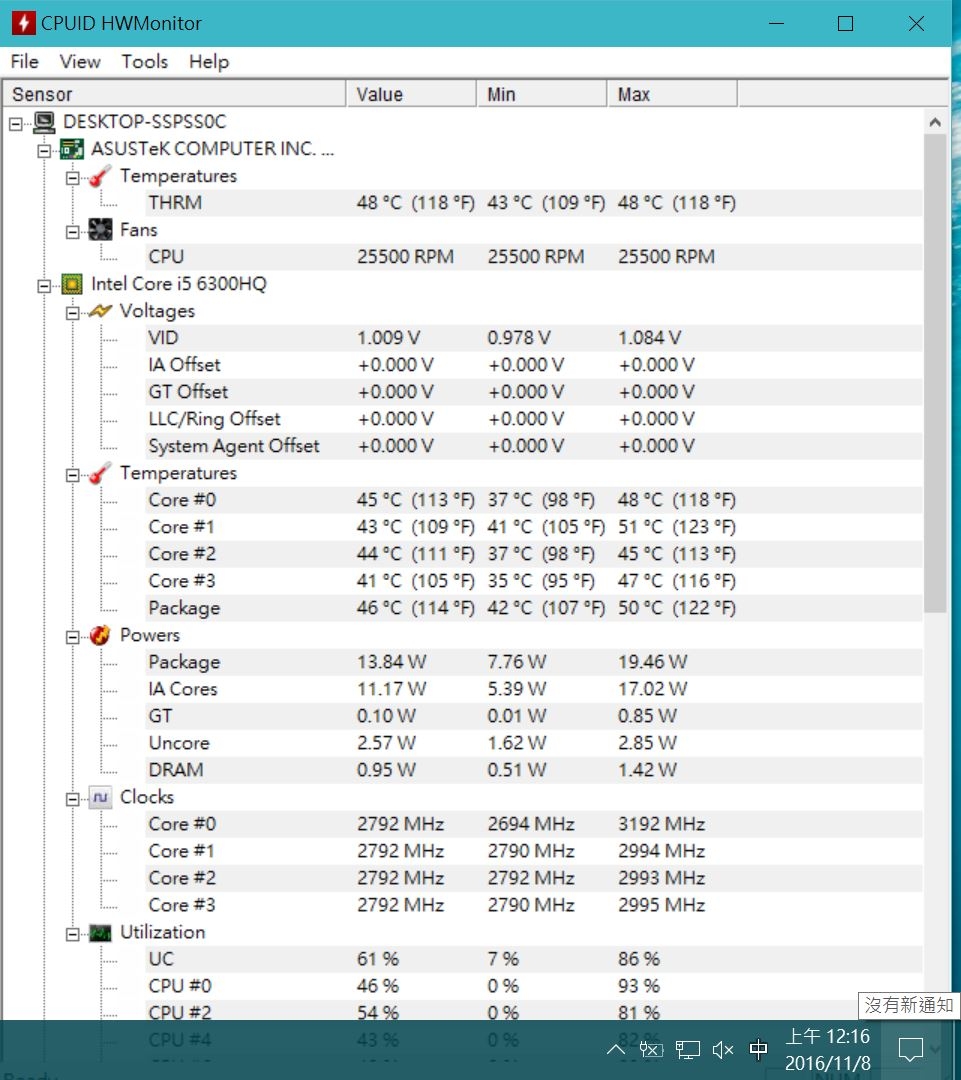Open the Help menu
Image resolution: width=961 pixels, height=1080 pixels.
coord(209,62)
